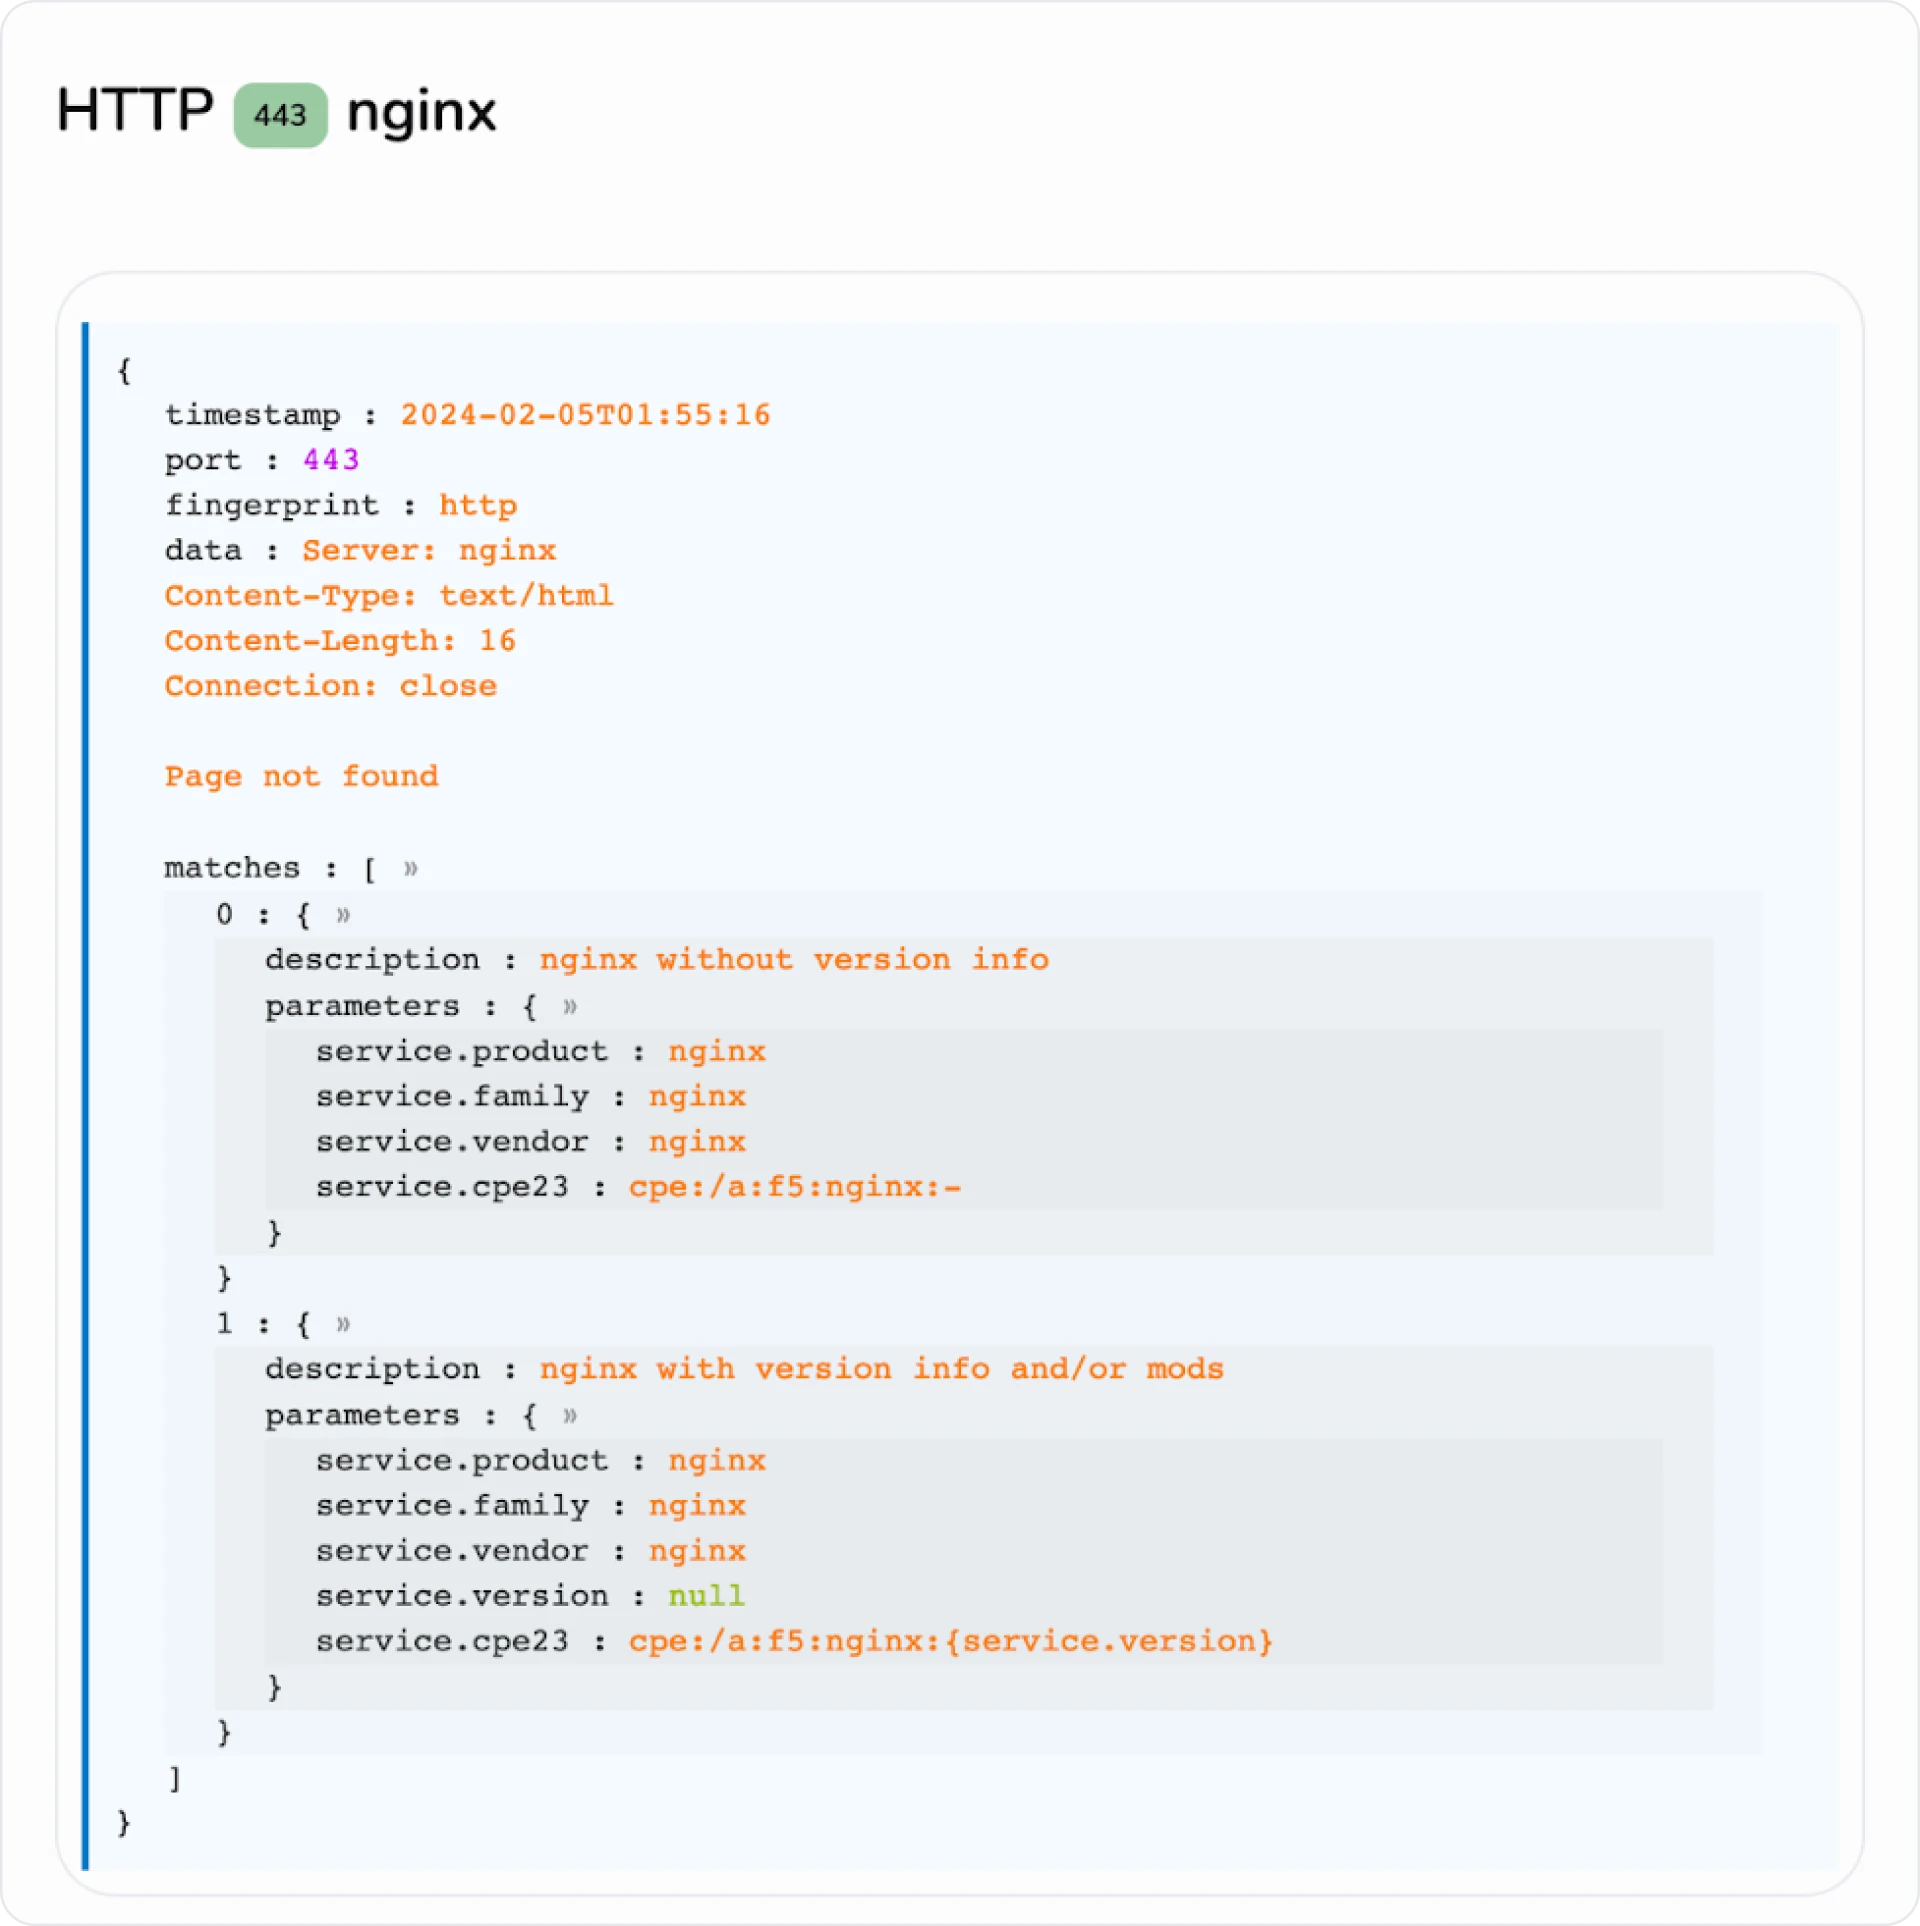The height and width of the screenshot is (1926, 1920).
Task: Click the green null service.version value
Action: (706, 1596)
